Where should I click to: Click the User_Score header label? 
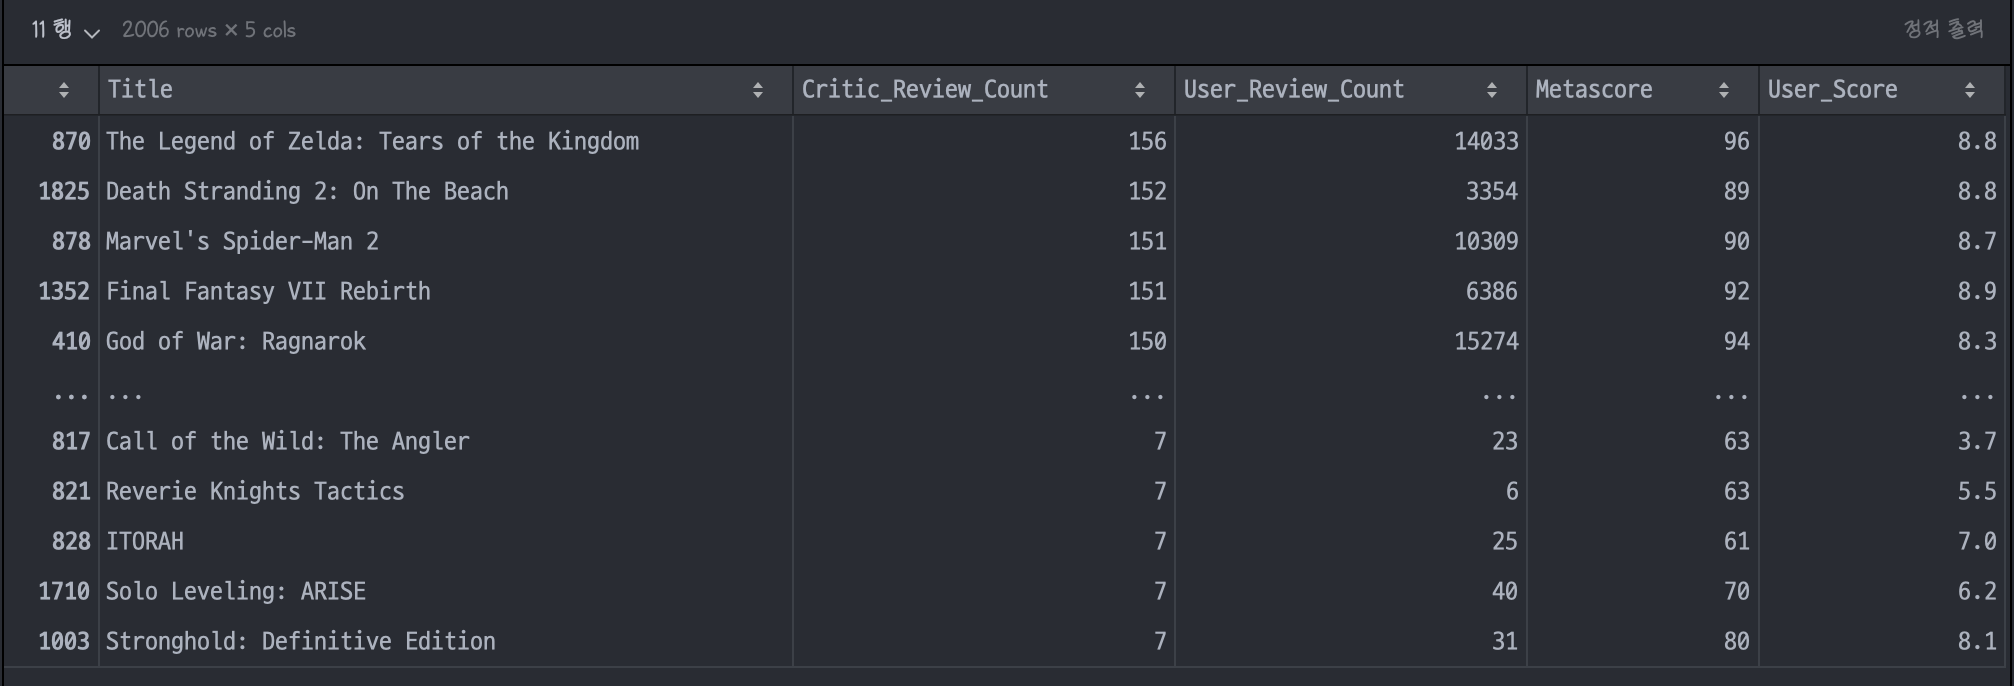(x=1832, y=90)
